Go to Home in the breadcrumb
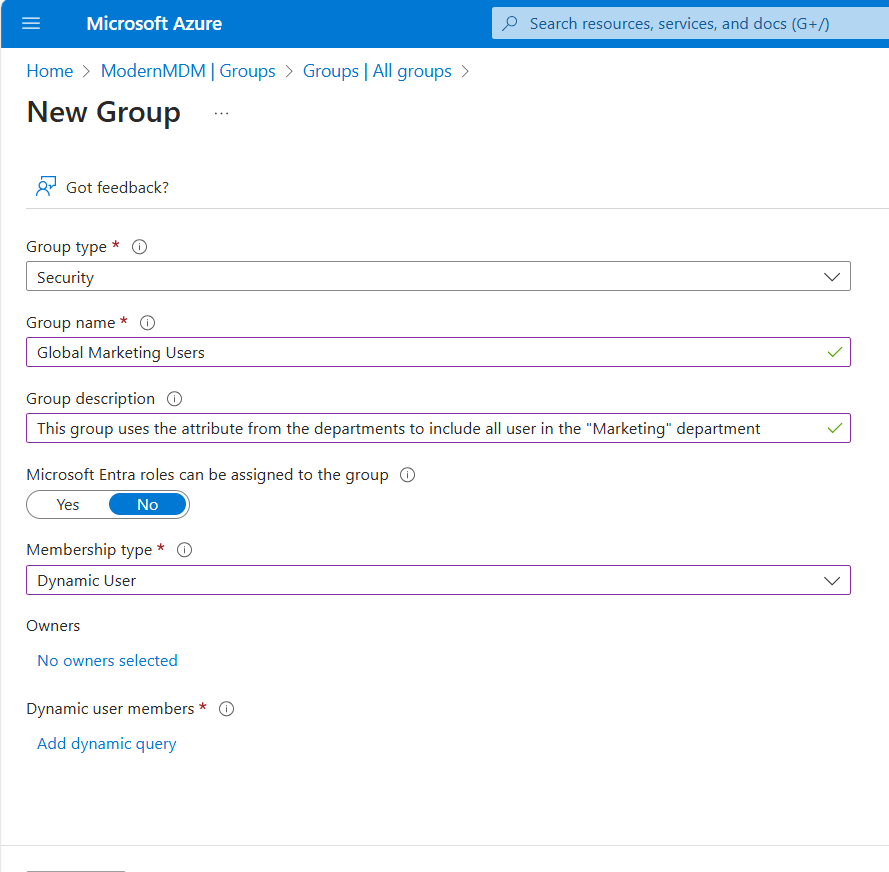The width and height of the screenshot is (889, 872). (49, 71)
